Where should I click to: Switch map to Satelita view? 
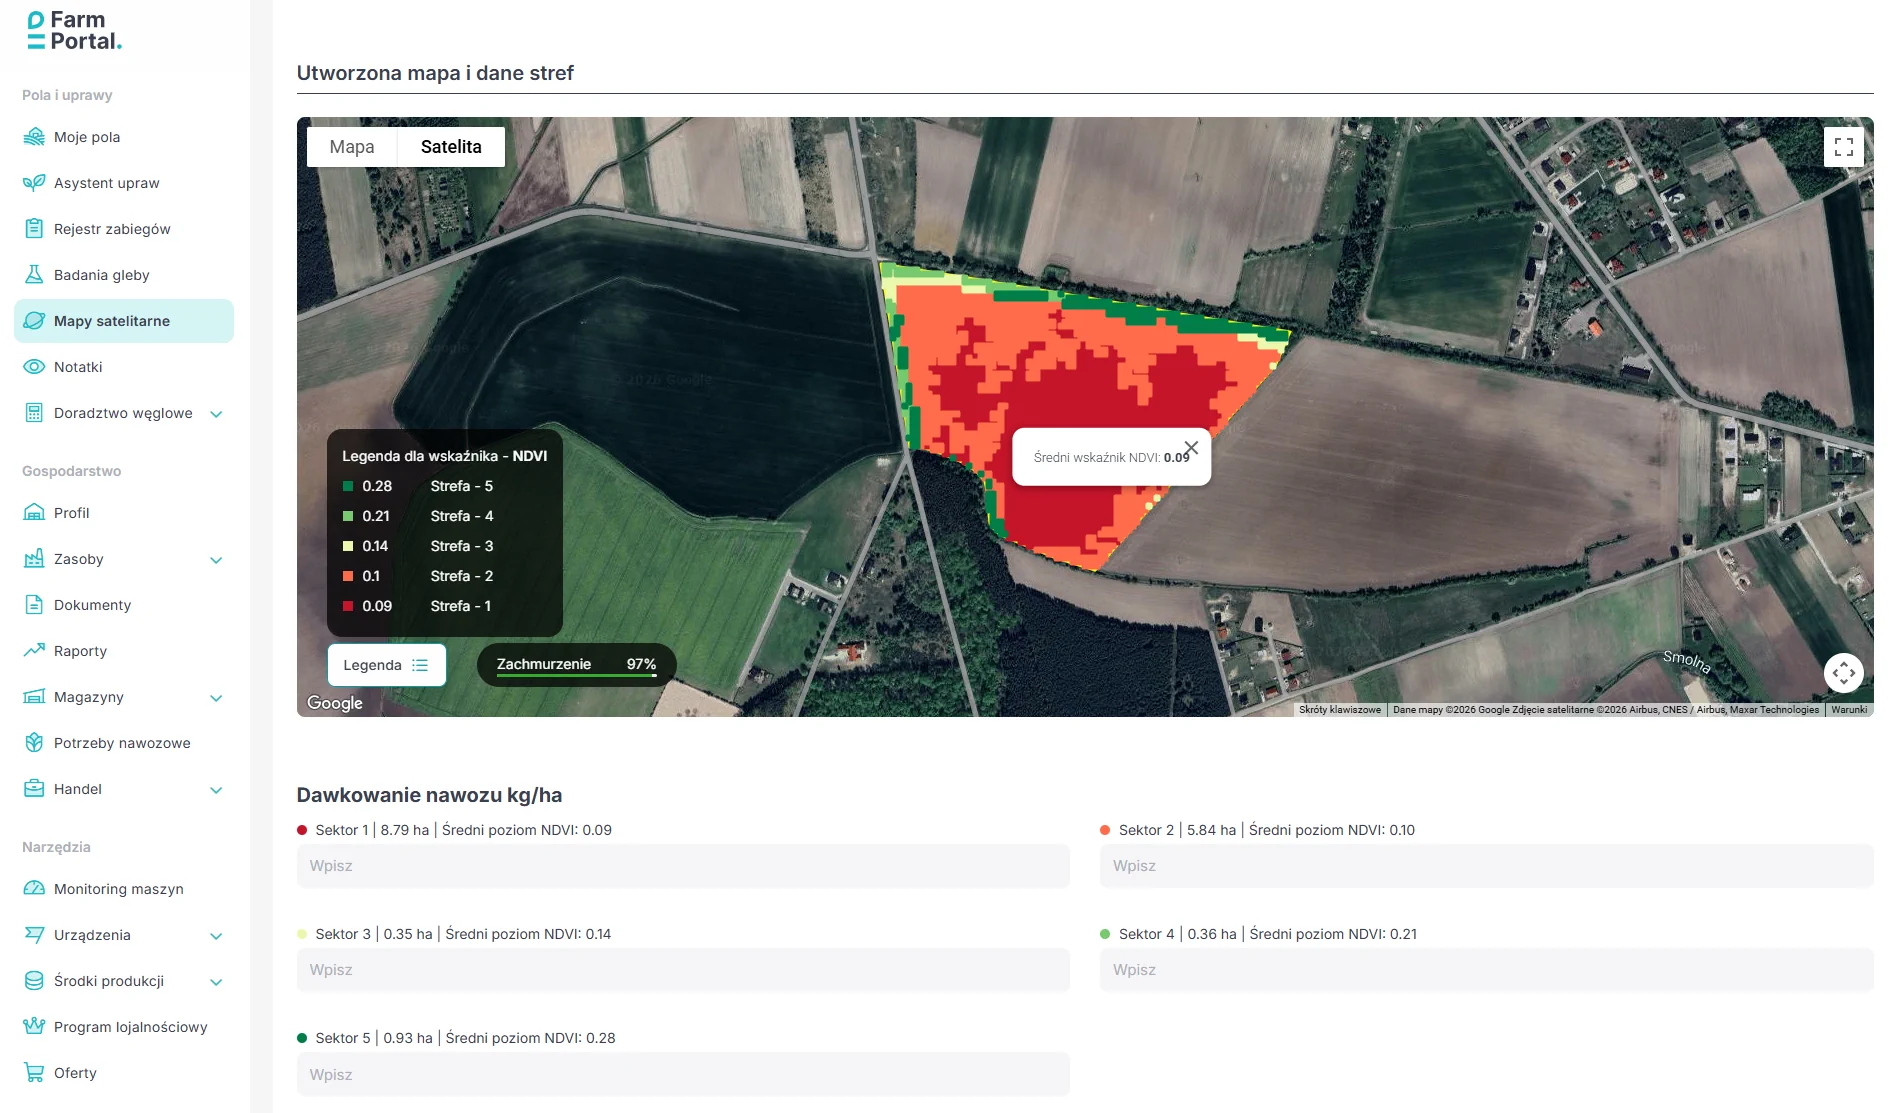point(451,147)
